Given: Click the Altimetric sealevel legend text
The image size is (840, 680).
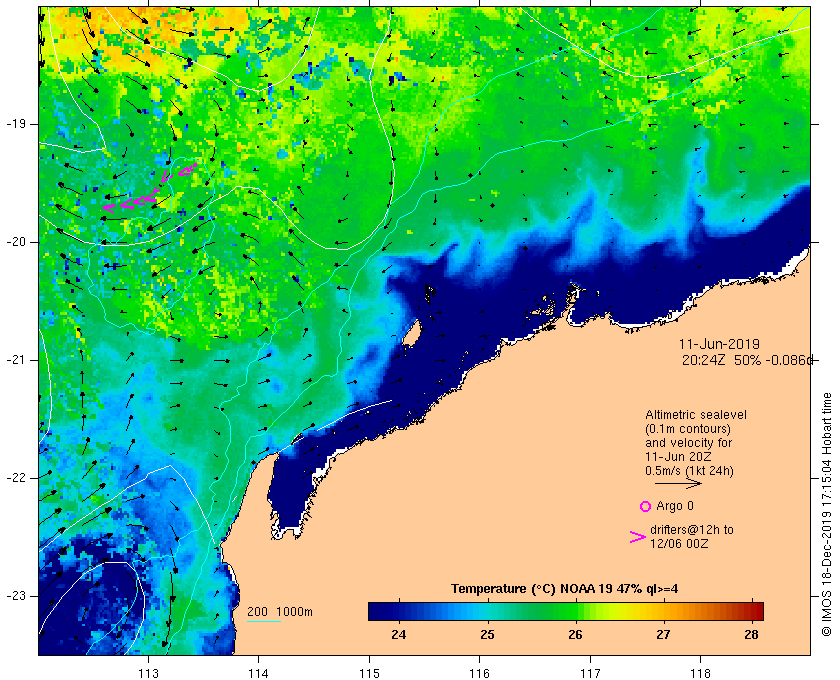Looking at the screenshot, I should coord(695,415).
